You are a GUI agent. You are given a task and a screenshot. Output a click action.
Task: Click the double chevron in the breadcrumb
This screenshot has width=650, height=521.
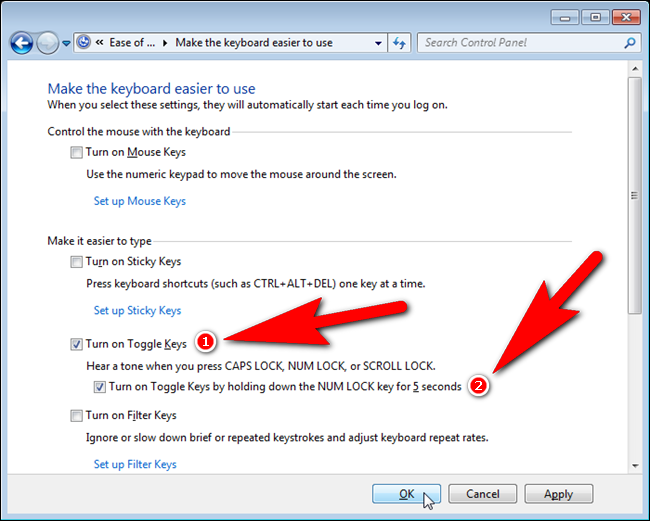[99, 42]
